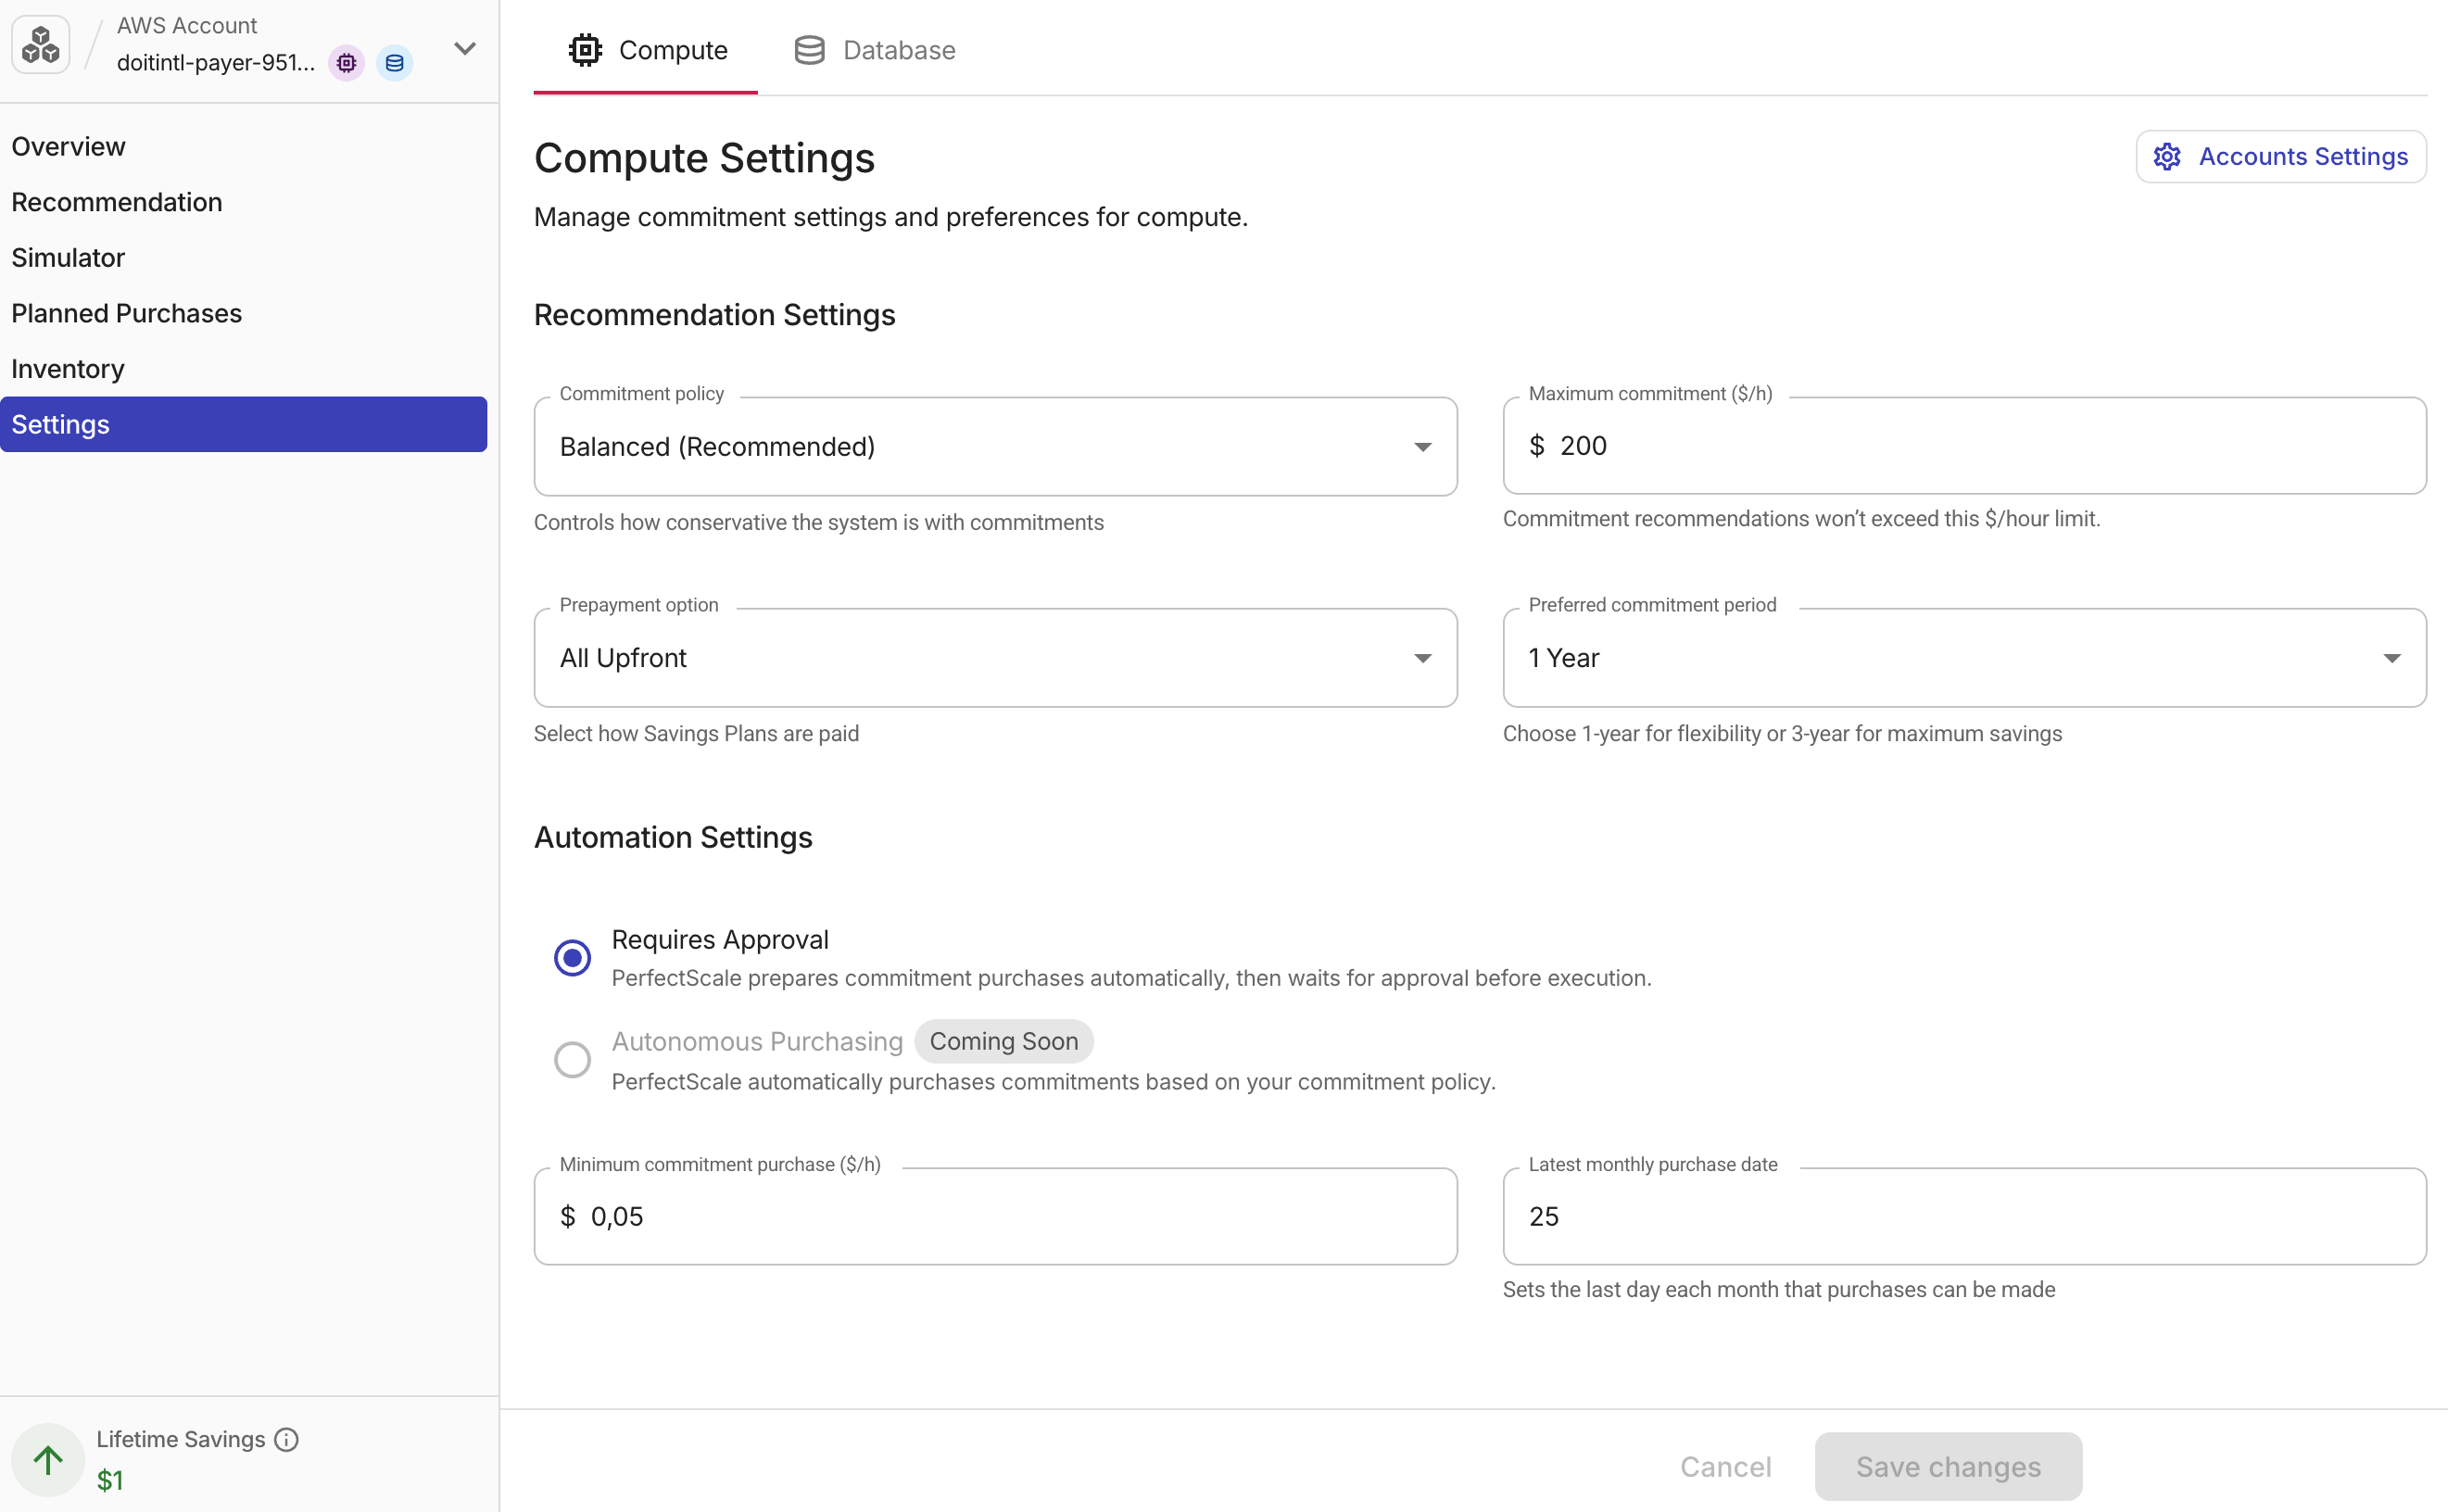Select the Autonomous Purchasing radio button
This screenshot has height=1512, width=2448.
(x=572, y=1059)
